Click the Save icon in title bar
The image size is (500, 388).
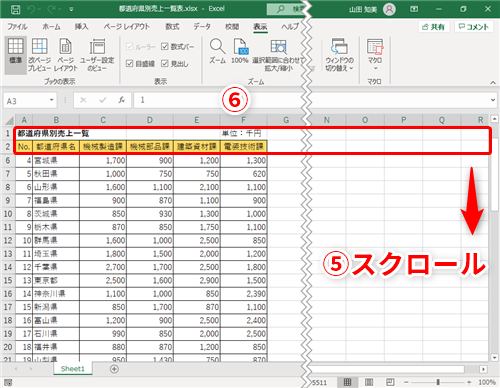[15, 9]
